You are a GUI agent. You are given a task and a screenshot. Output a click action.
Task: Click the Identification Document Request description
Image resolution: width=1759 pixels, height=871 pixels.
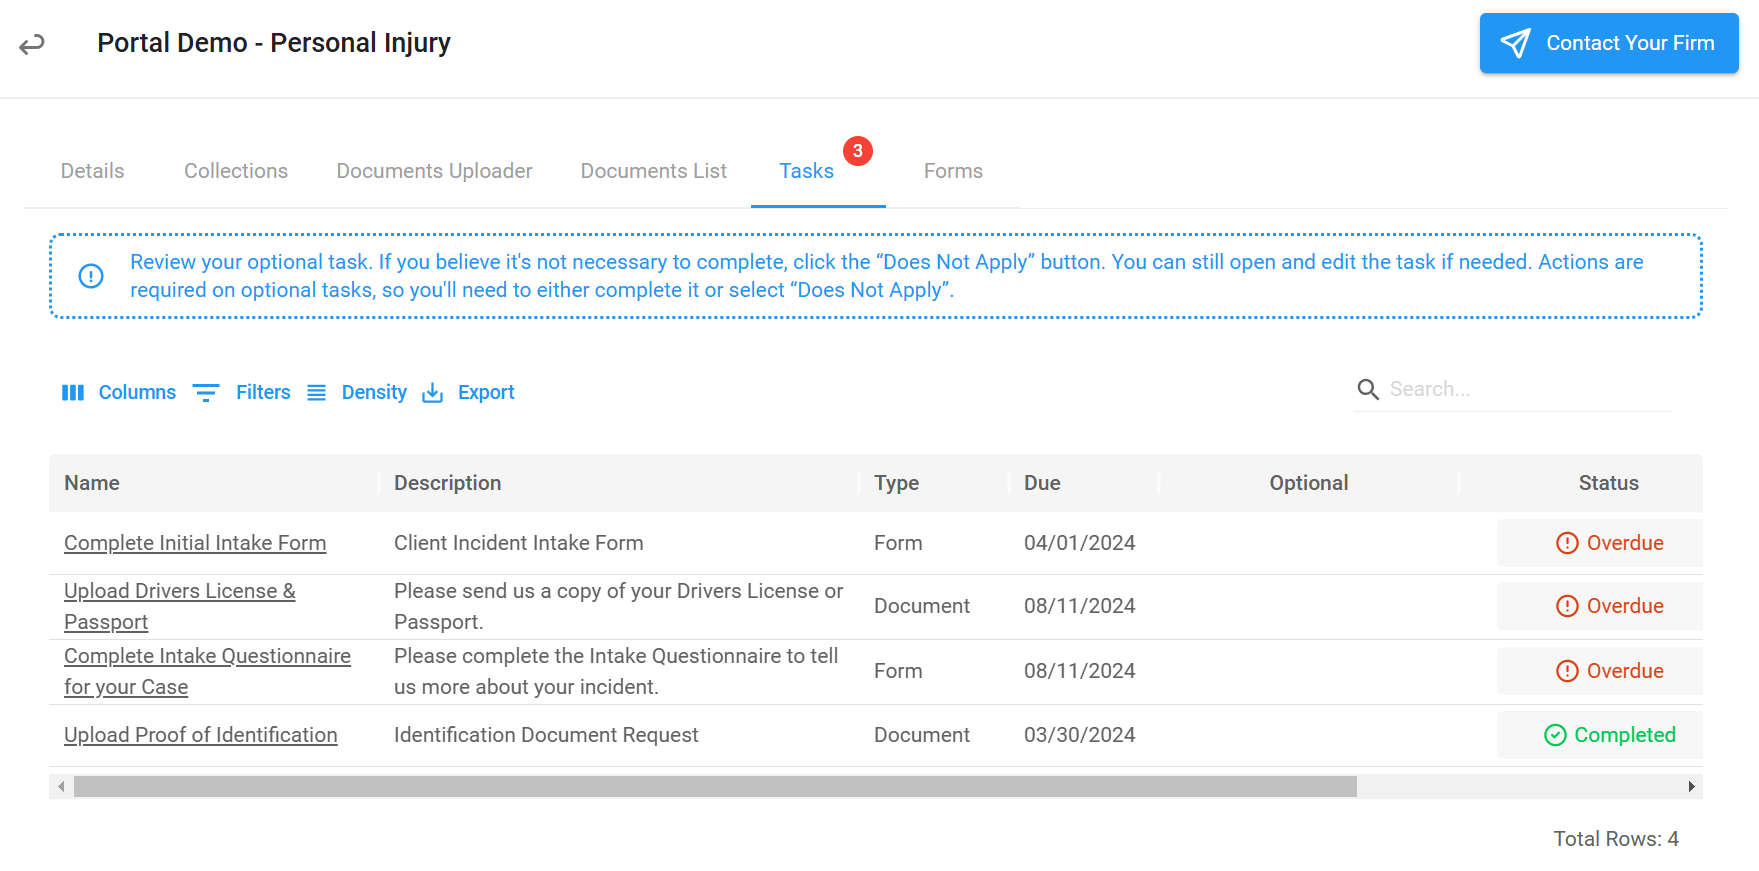tap(546, 735)
